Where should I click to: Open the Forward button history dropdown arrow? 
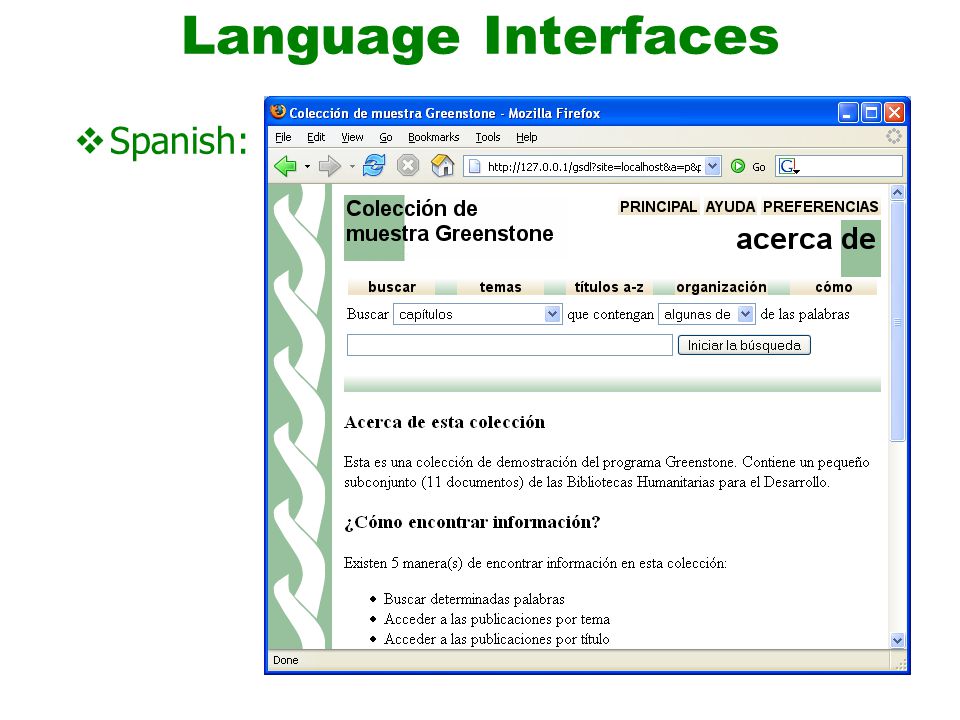click(x=352, y=166)
